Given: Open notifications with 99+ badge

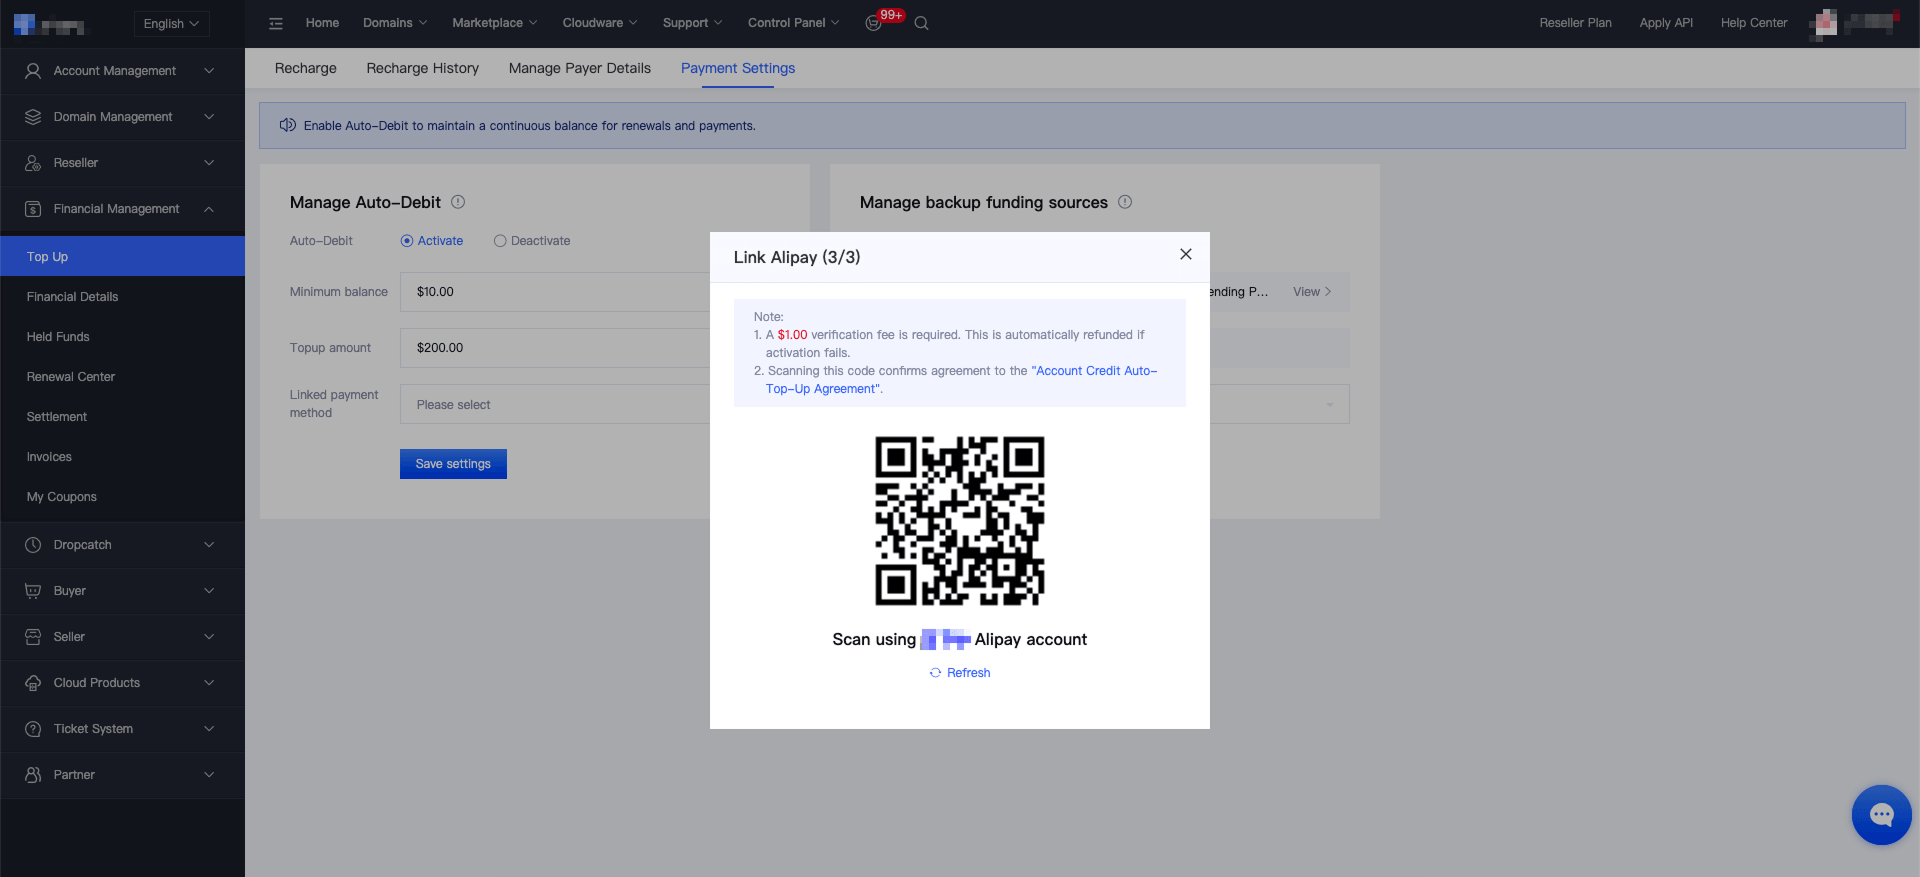Looking at the screenshot, I should [874, 23].
